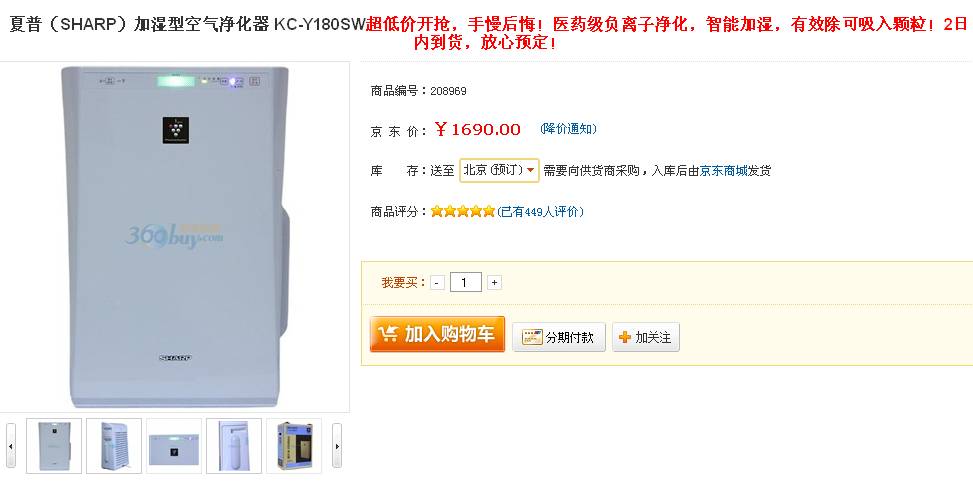This screenshot has width=973, height=488.
Task: Select the packaging box thumbnail
Action: 294,446
